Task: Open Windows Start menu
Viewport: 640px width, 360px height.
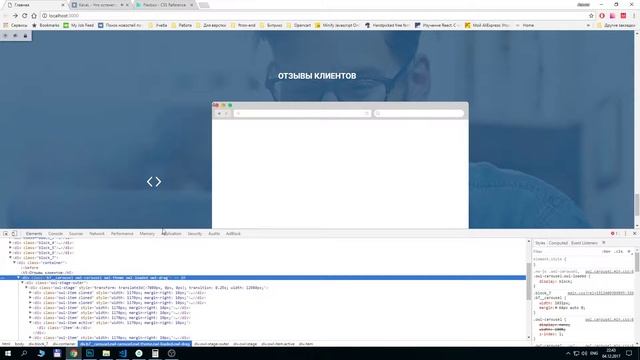Action: [8, 353]
